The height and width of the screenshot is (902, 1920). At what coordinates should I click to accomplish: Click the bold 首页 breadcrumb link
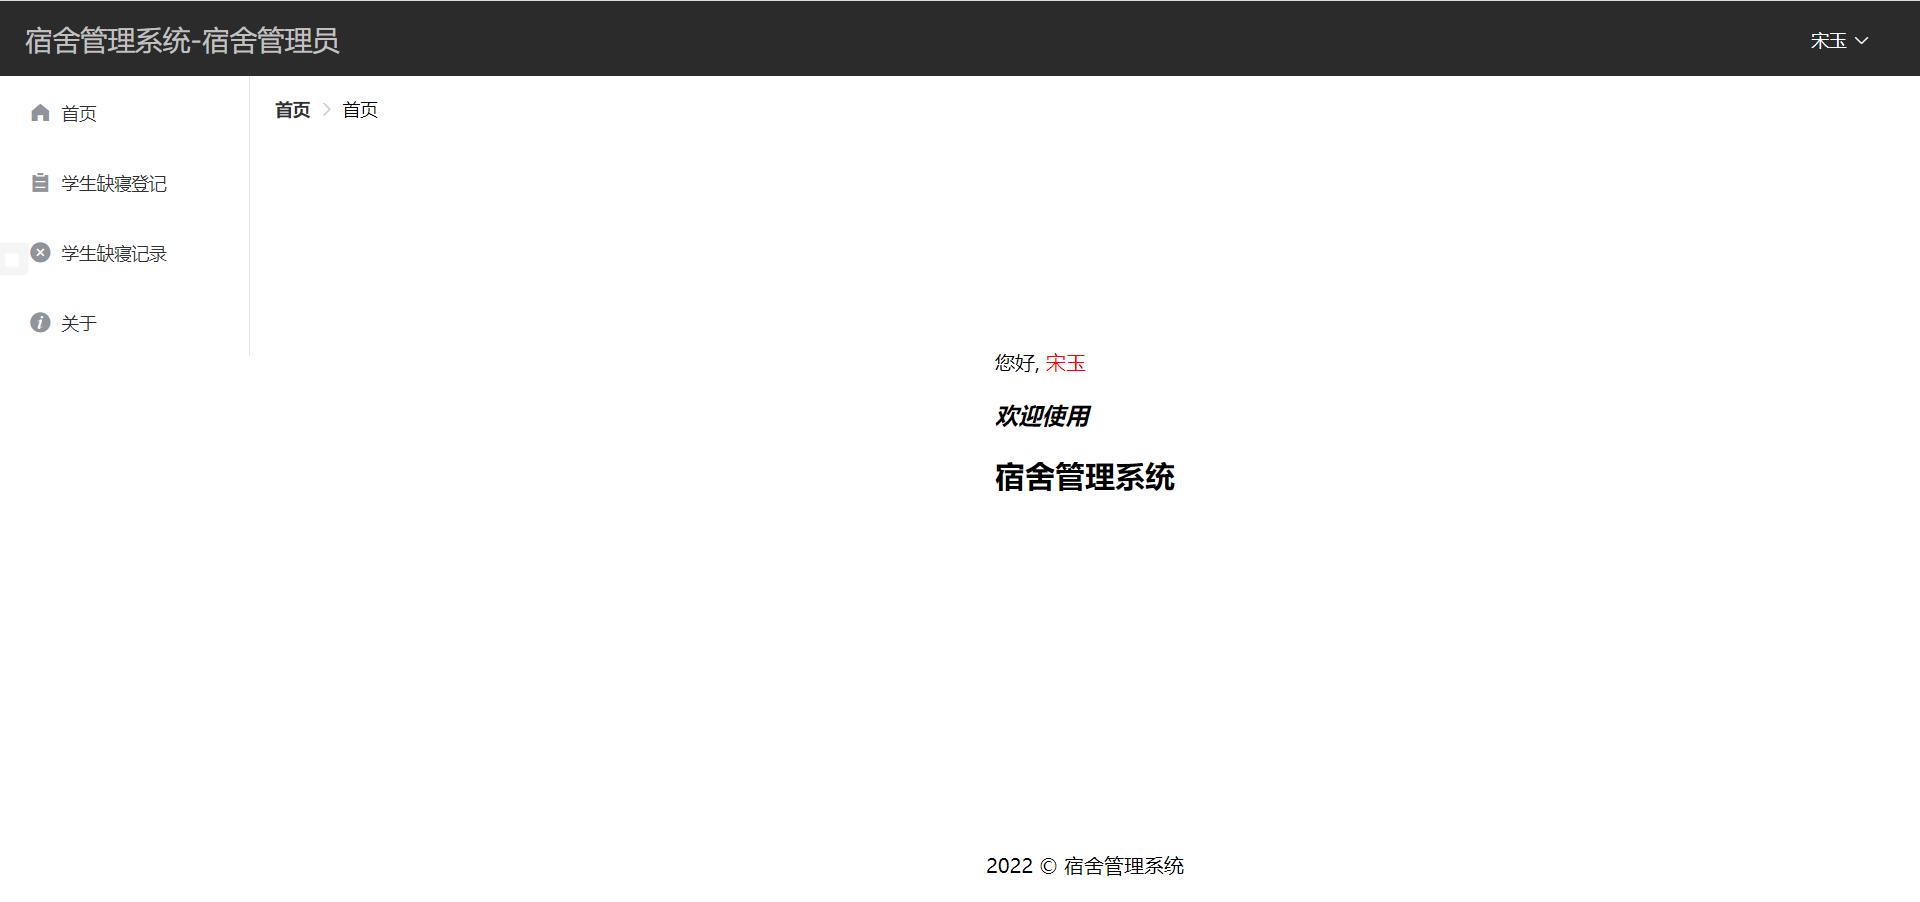click(x=293, y=110)
